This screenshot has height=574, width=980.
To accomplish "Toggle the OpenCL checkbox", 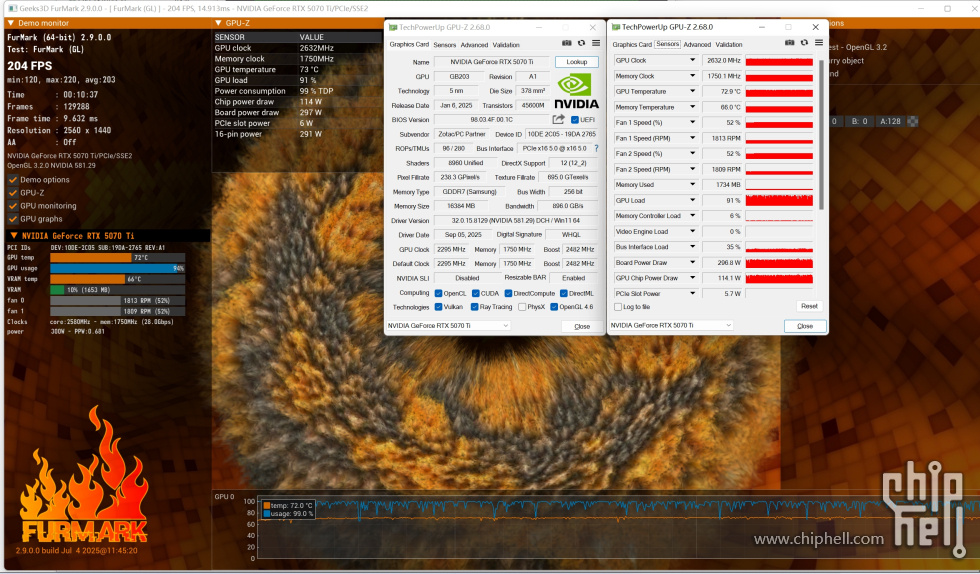I will tap(439, 293).
